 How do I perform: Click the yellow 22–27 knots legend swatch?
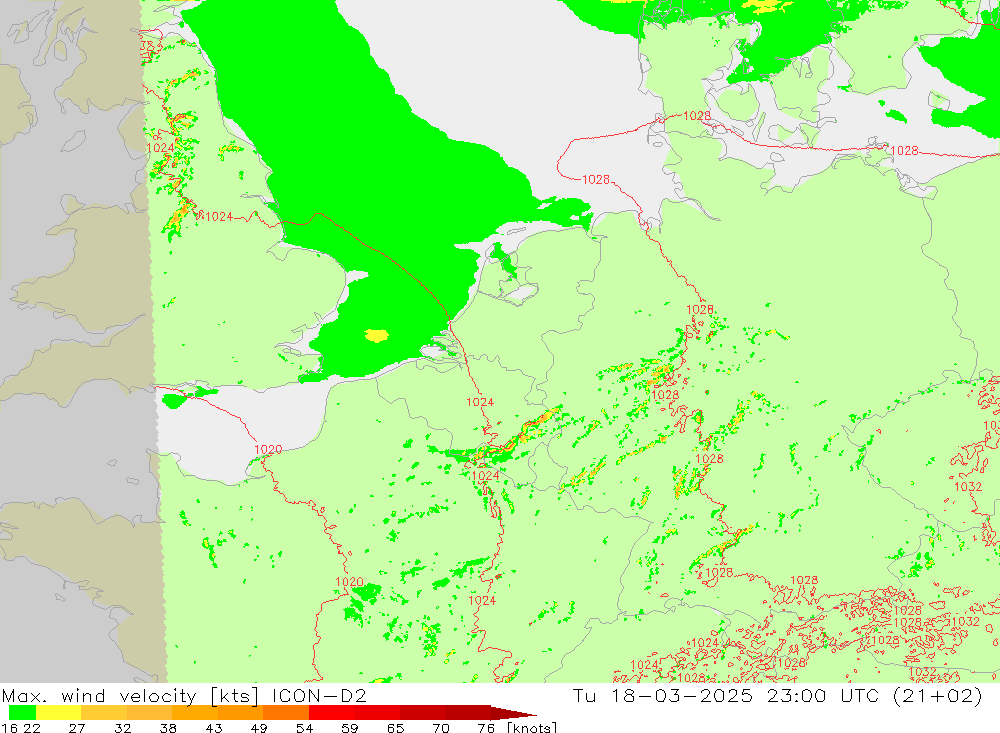[x=59, y=713]
